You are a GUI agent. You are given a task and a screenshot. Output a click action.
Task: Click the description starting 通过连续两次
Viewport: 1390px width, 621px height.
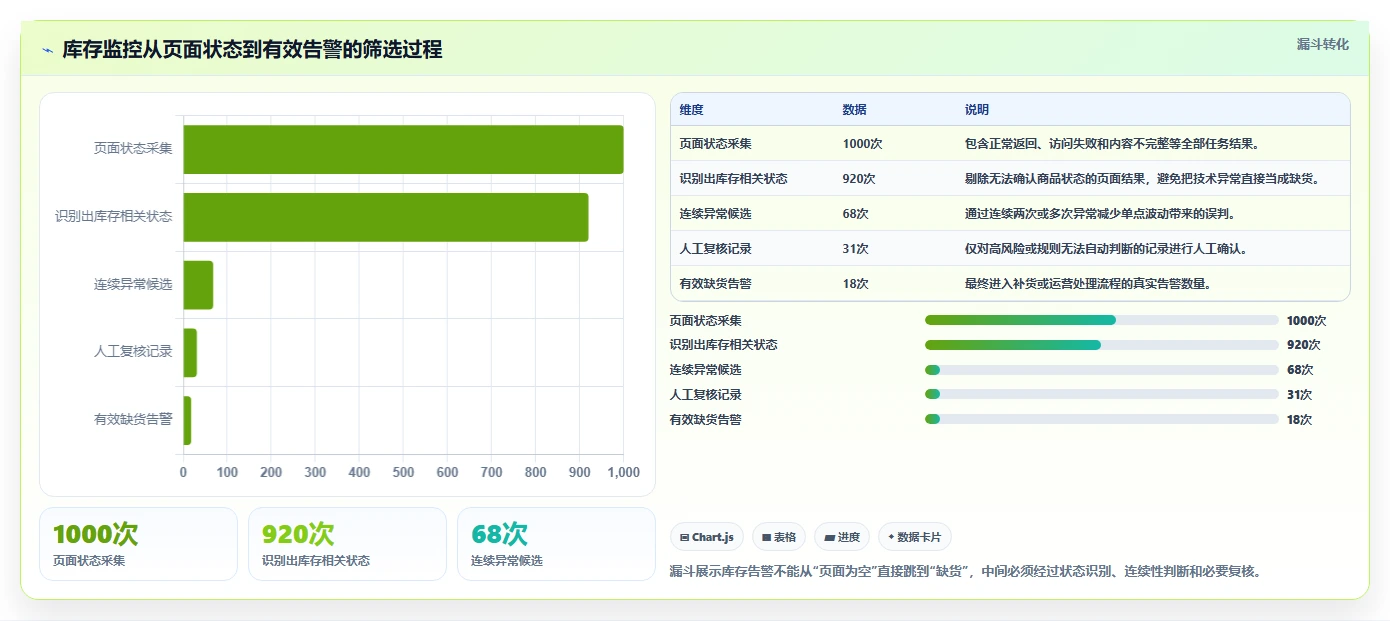pos(1100,214)
